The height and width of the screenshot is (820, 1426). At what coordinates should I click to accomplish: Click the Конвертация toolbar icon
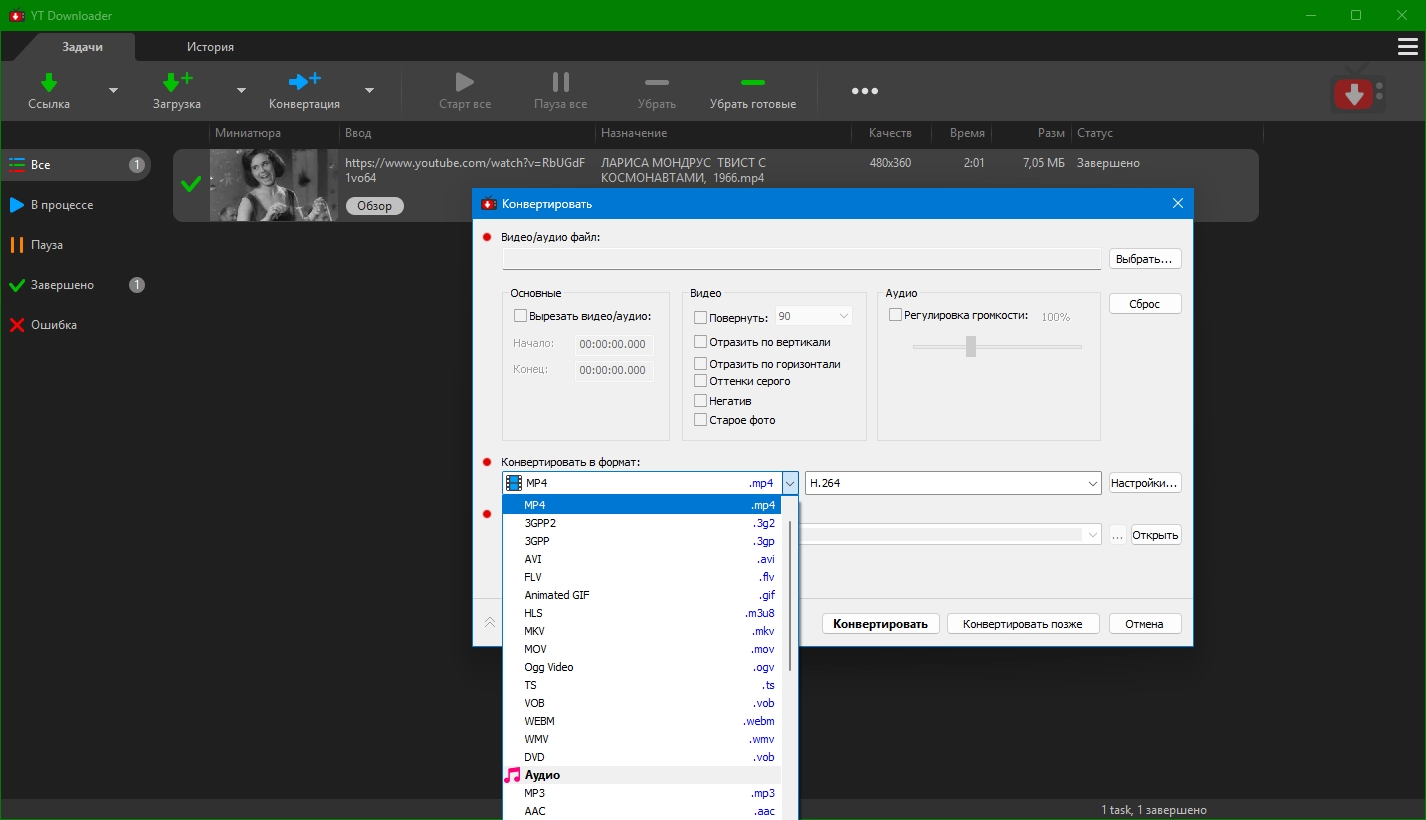tap(304, 82)
